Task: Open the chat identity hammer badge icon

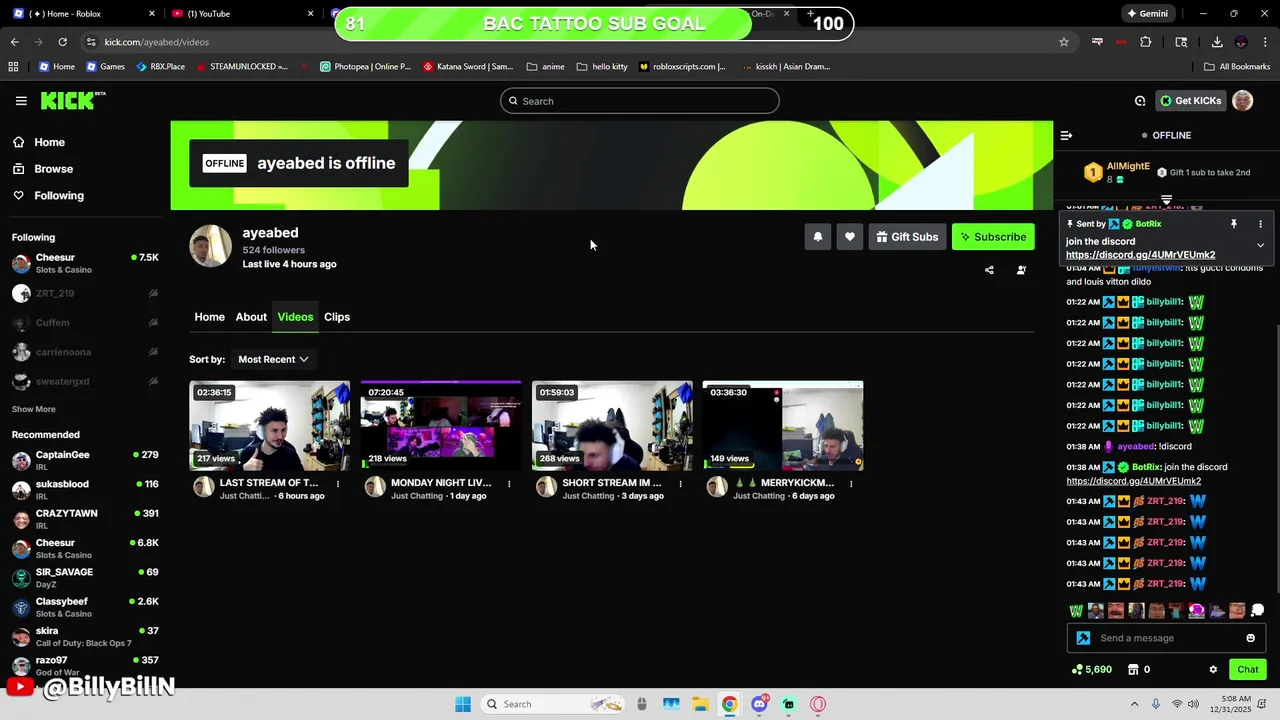Action: pos(1083,638)
